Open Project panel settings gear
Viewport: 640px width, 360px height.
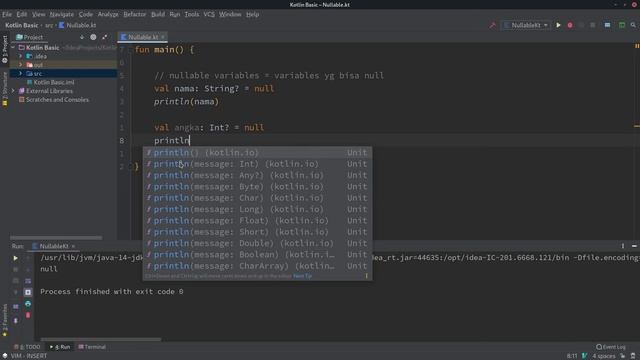(x=93, y=37)
